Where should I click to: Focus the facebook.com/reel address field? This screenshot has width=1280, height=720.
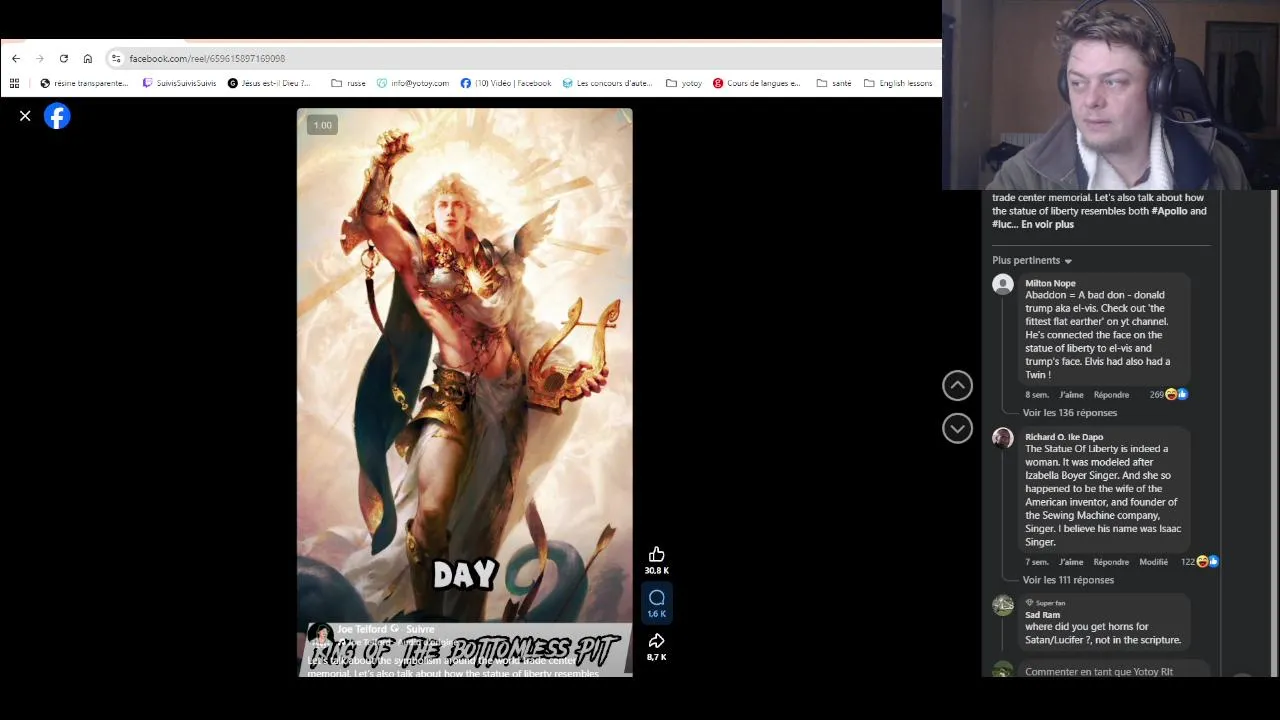click(x=520, y=59)
